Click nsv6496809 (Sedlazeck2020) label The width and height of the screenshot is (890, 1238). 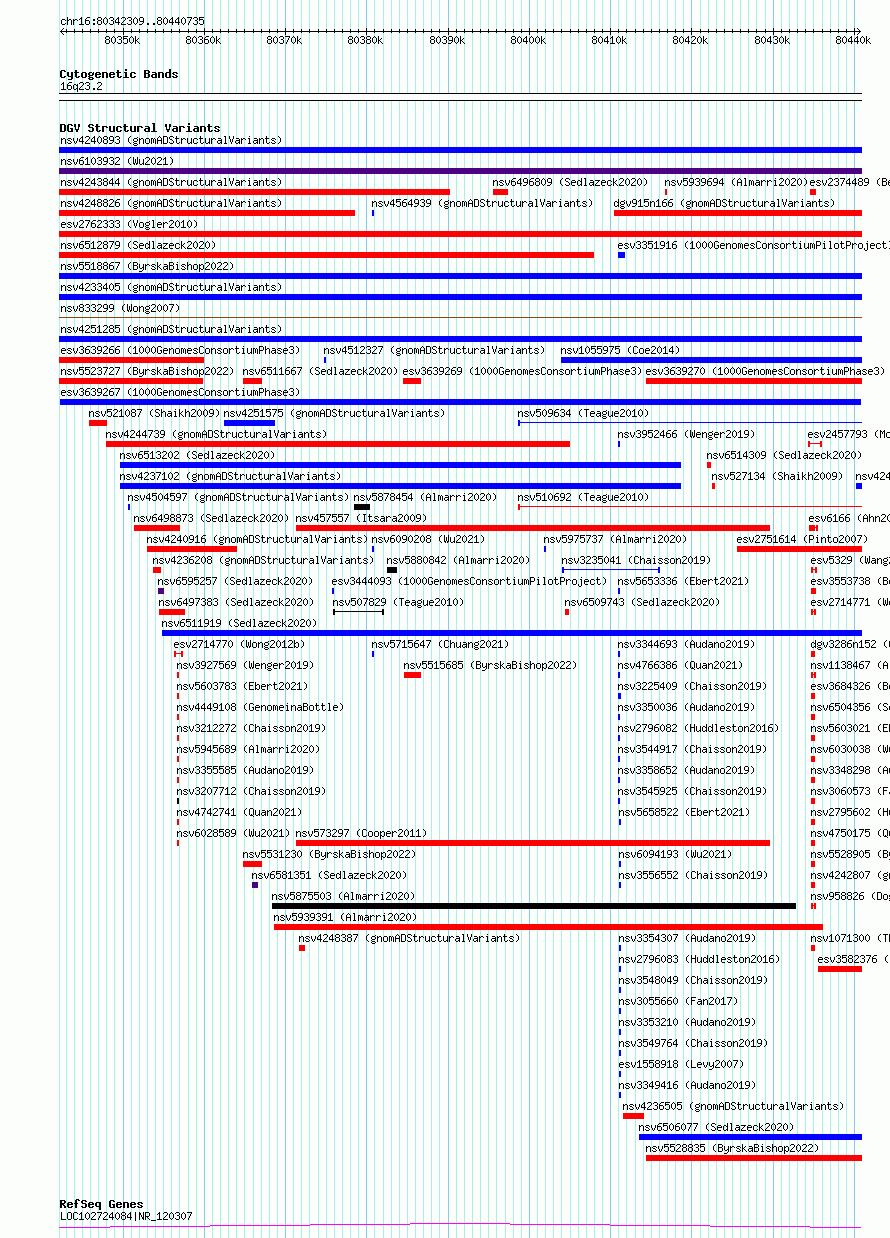tap(570, 182)
